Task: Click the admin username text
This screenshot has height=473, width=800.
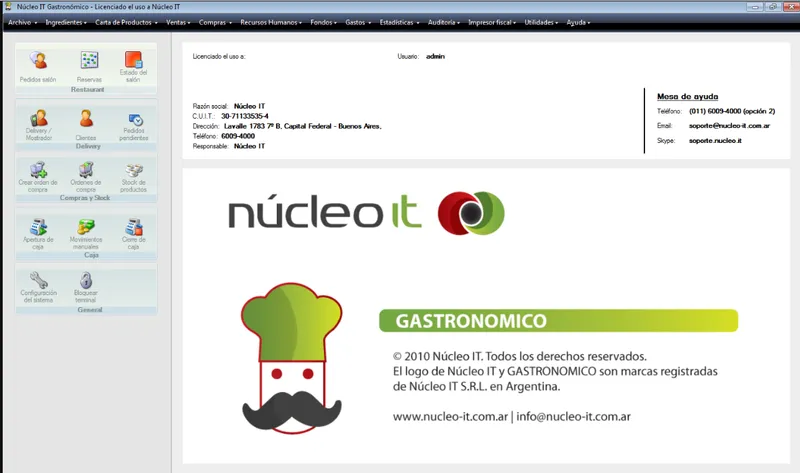Action: 435,57
